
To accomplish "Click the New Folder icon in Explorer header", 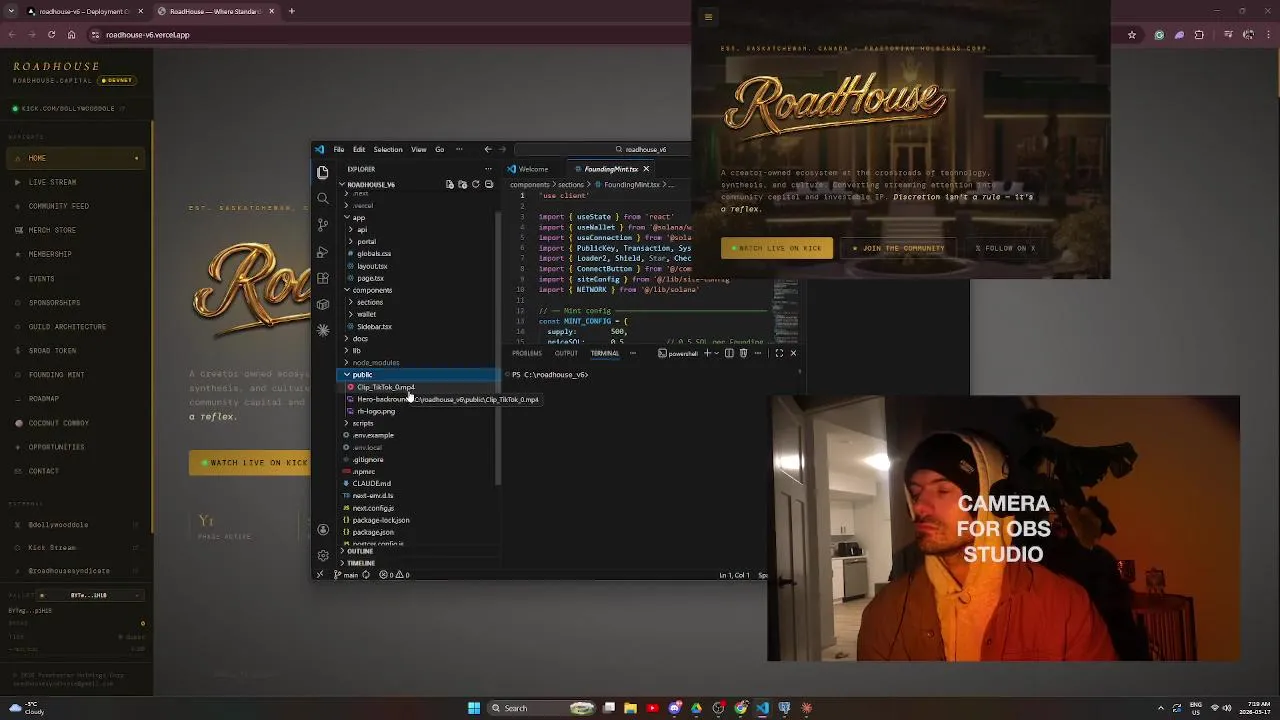I will tap(462, 185).
